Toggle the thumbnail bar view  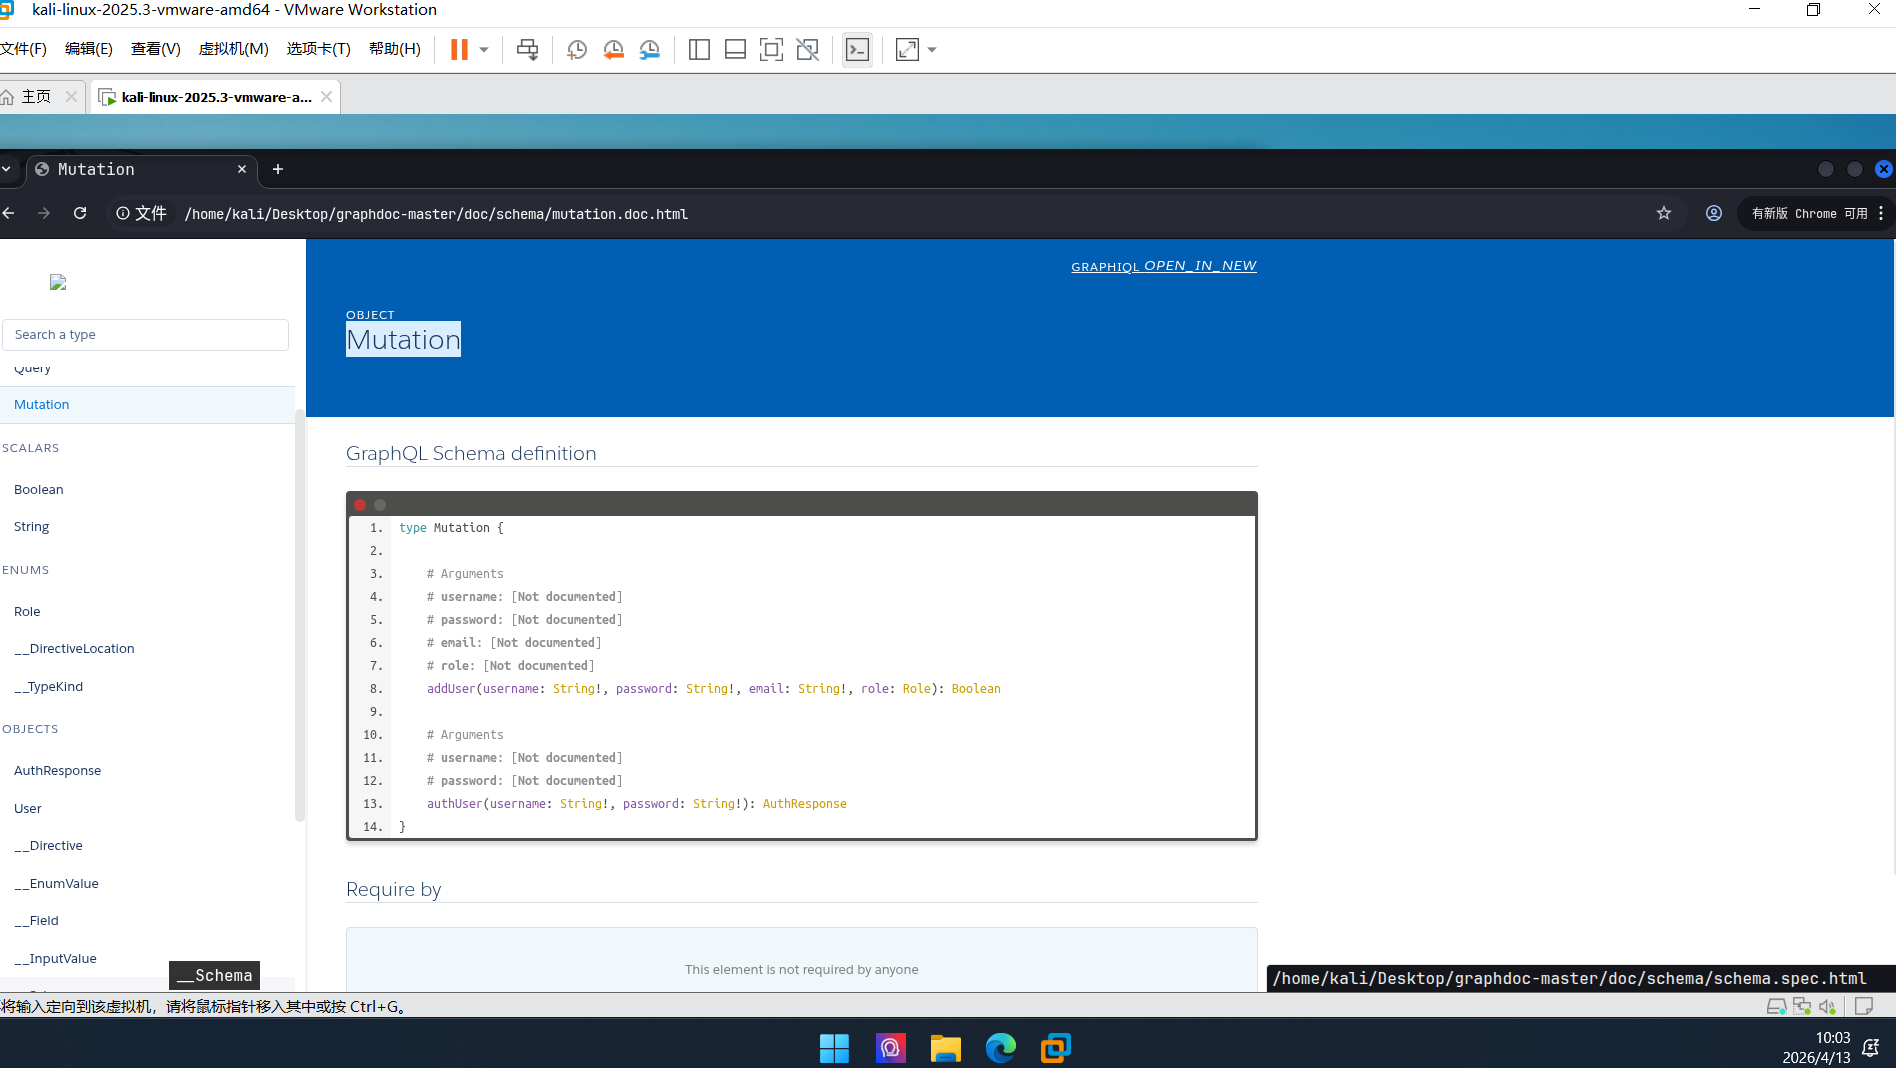pos(735,50)
